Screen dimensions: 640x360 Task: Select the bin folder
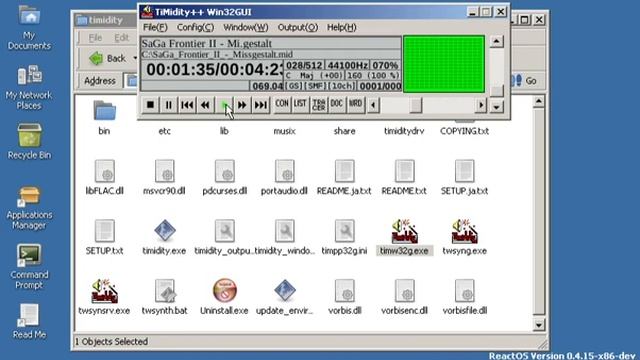tap(104, 118)
